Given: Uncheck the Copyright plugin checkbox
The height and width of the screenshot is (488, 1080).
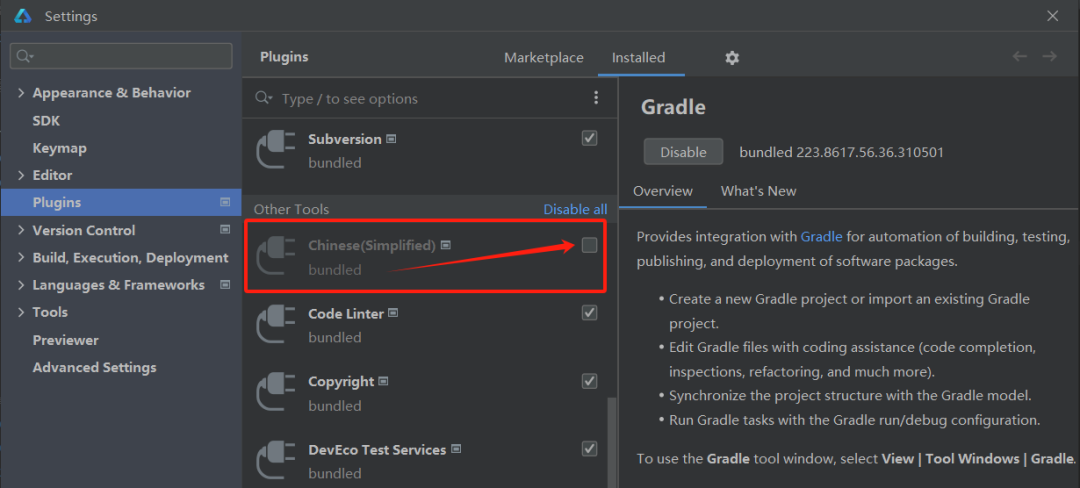Looking at the screenshot, I should (590, 381).
